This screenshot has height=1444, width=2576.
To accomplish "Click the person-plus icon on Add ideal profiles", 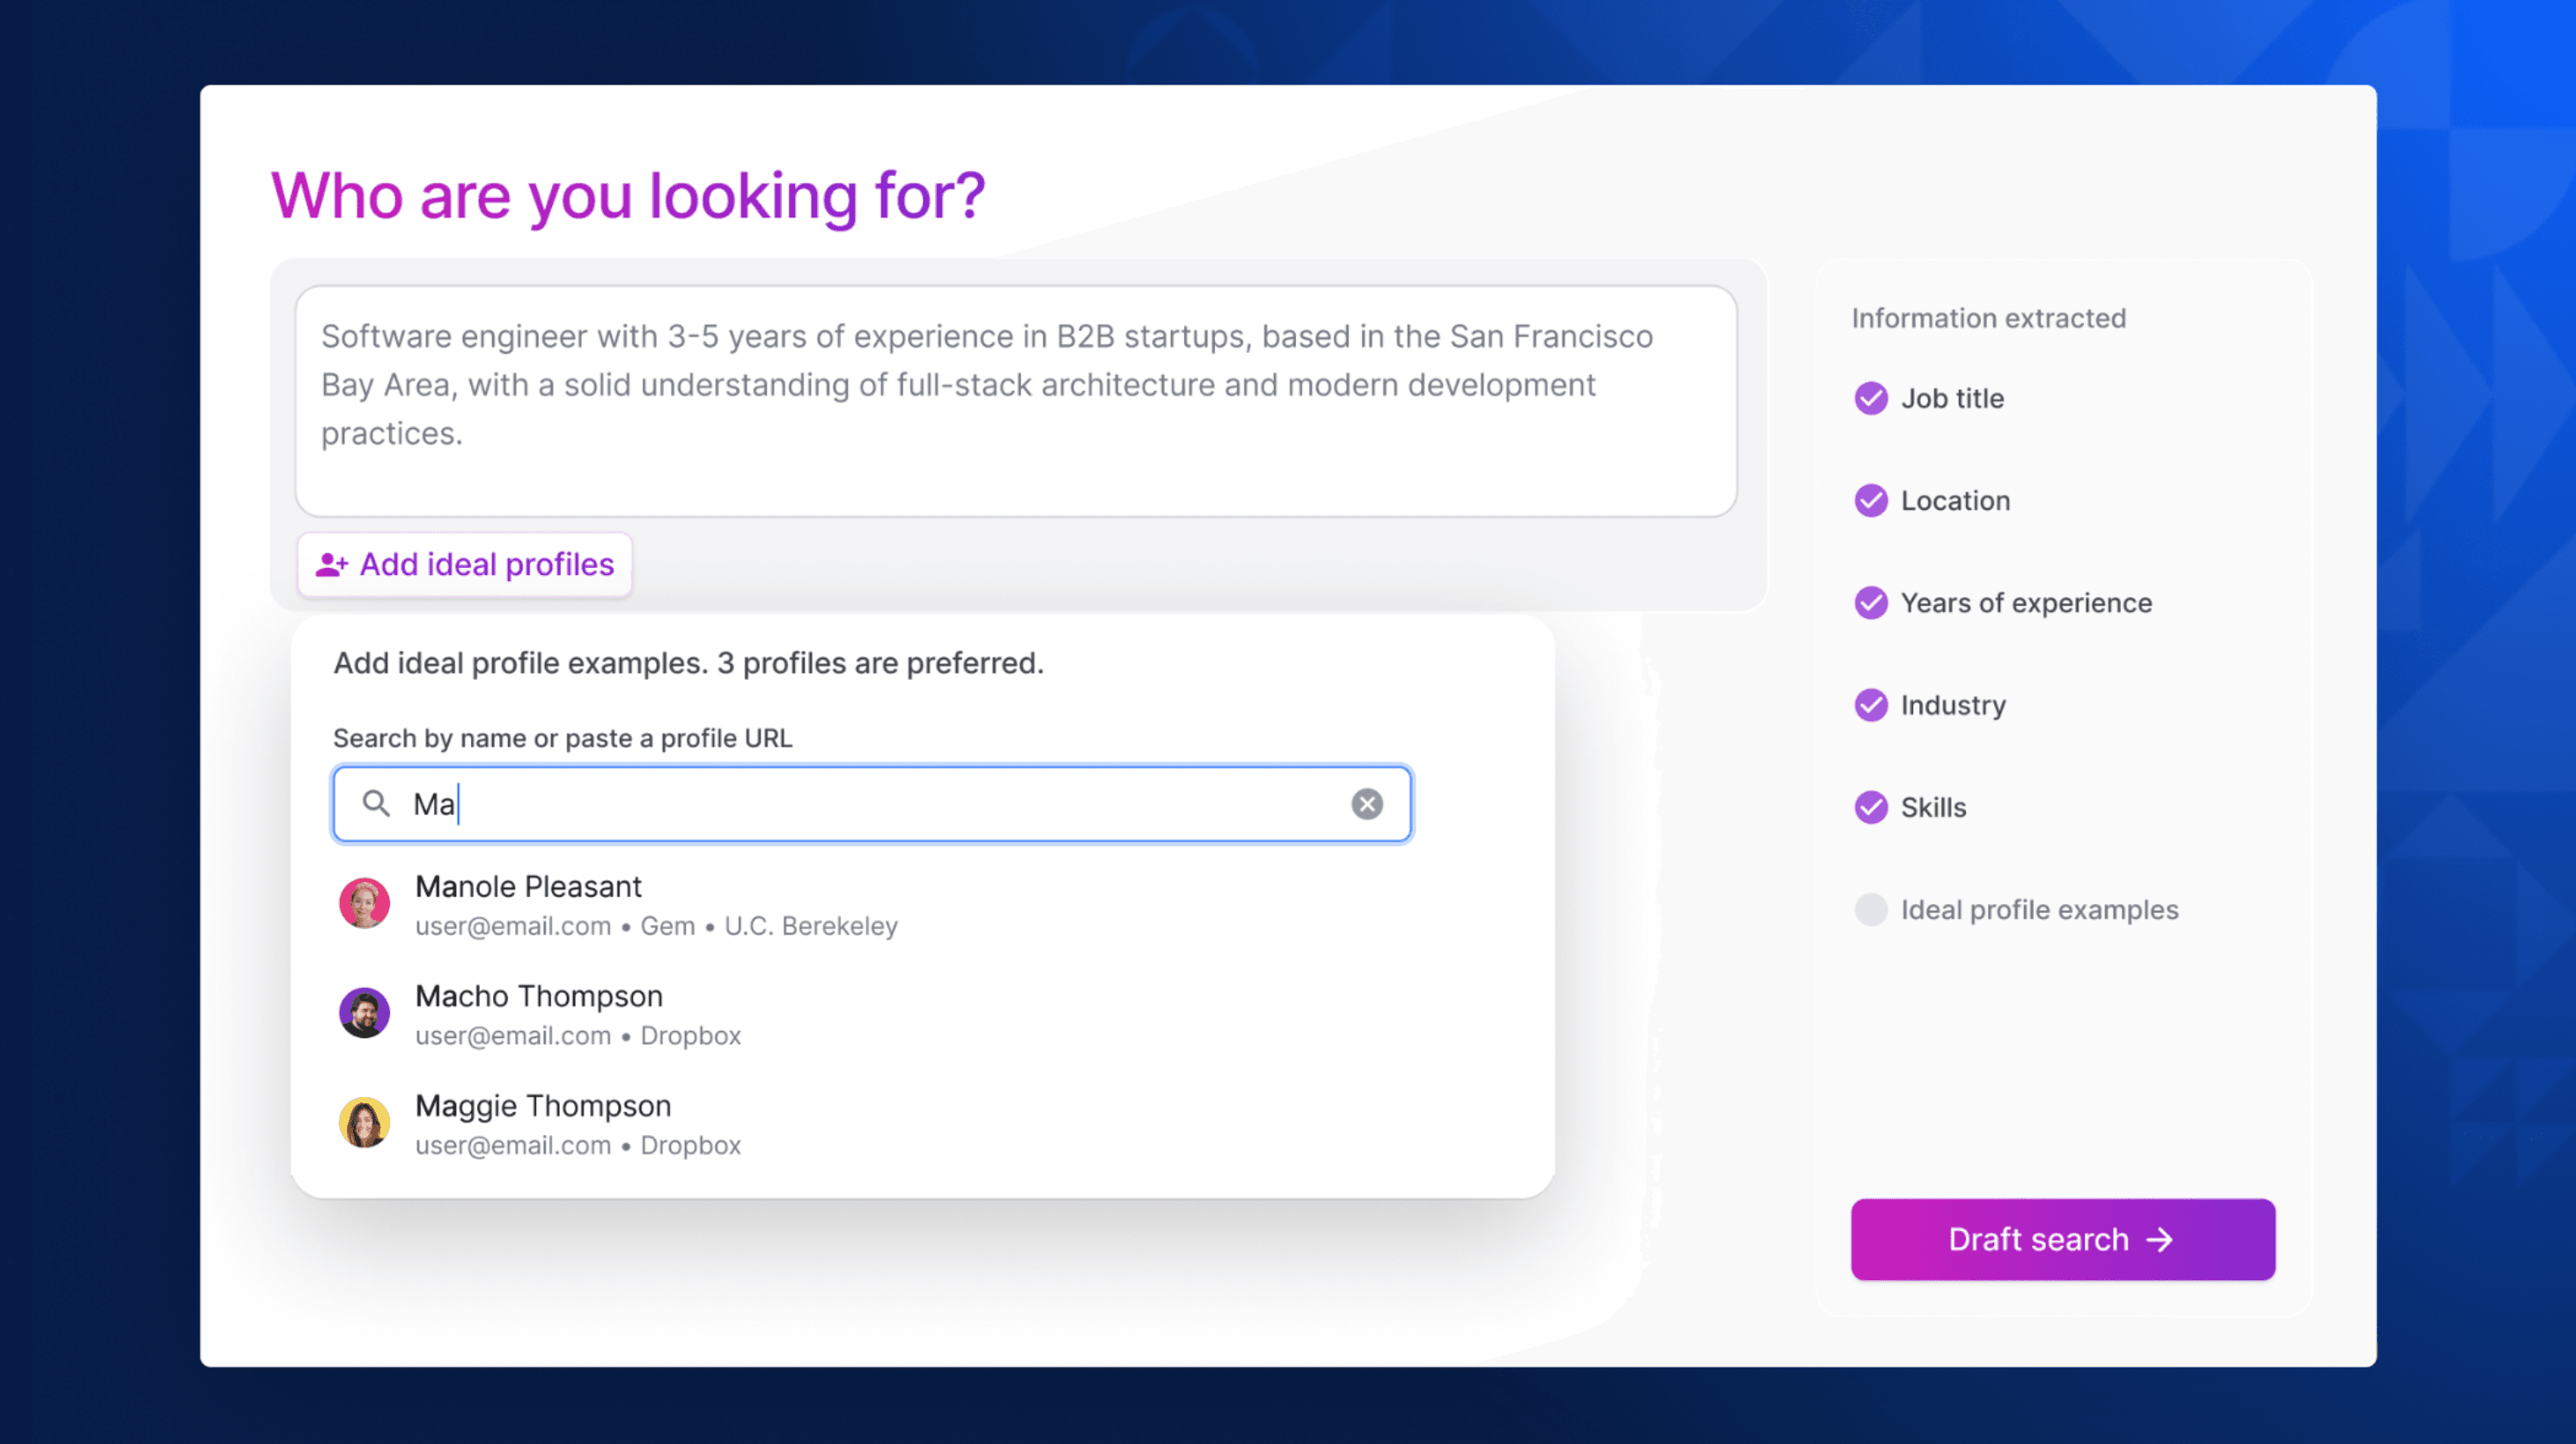I will point(332,564).
